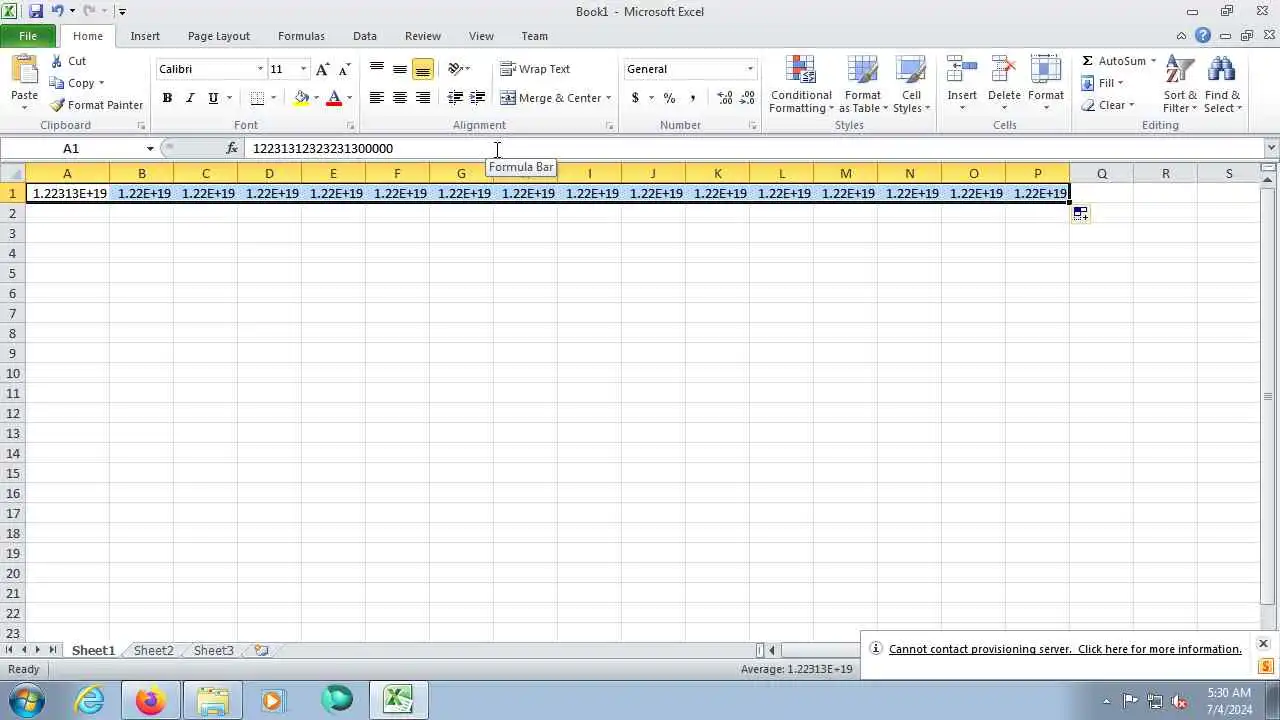Increase decimal places icon
The image size is (1280, 720).
coord(725,98)
